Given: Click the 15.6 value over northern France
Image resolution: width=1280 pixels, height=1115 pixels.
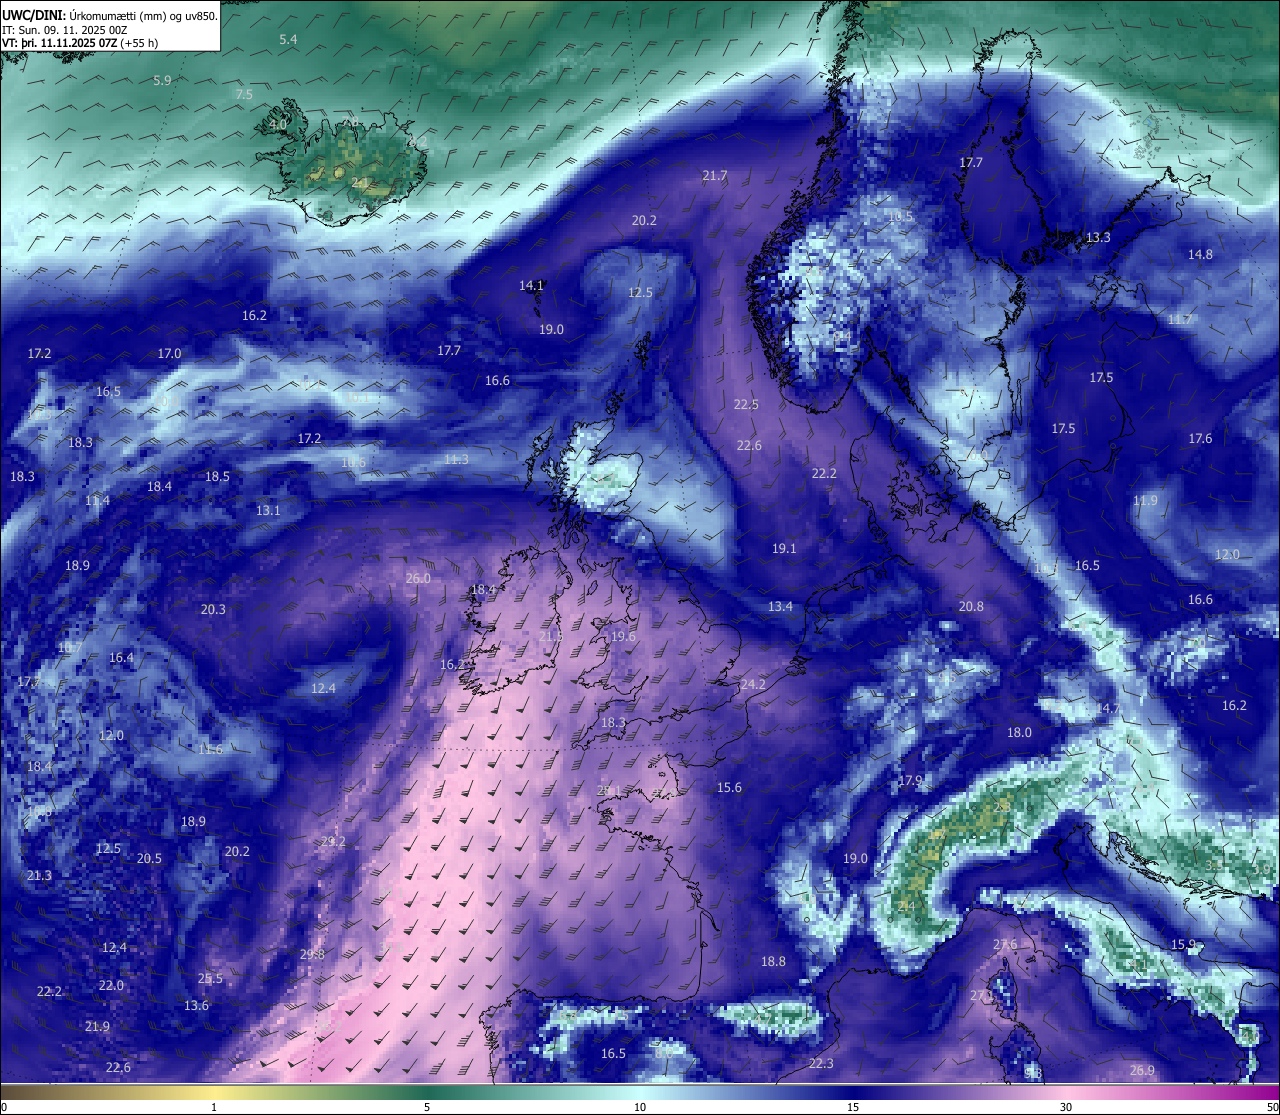Looking at the screenshot, I should [x=729, y=787].
